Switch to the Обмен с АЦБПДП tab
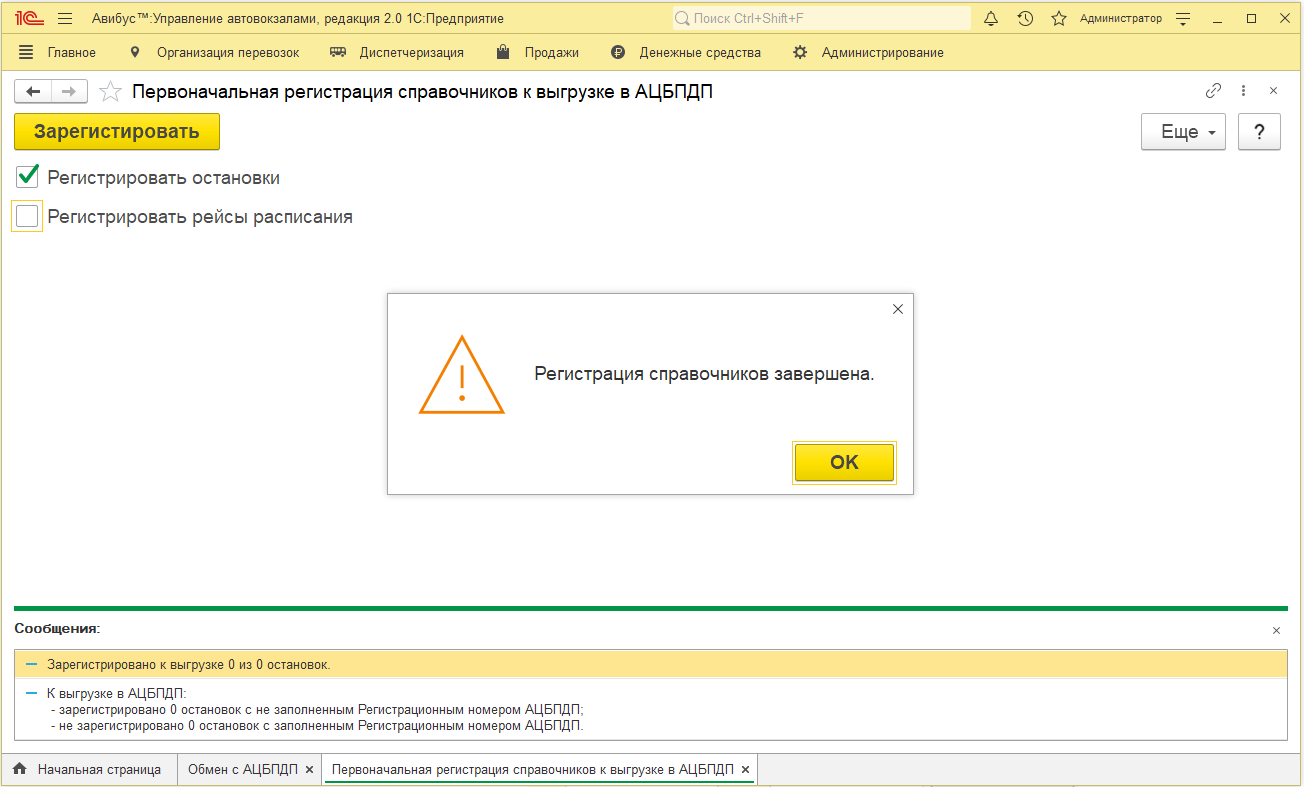The height and width of the screenshot is (787, 1304). (x=242, y=769)
